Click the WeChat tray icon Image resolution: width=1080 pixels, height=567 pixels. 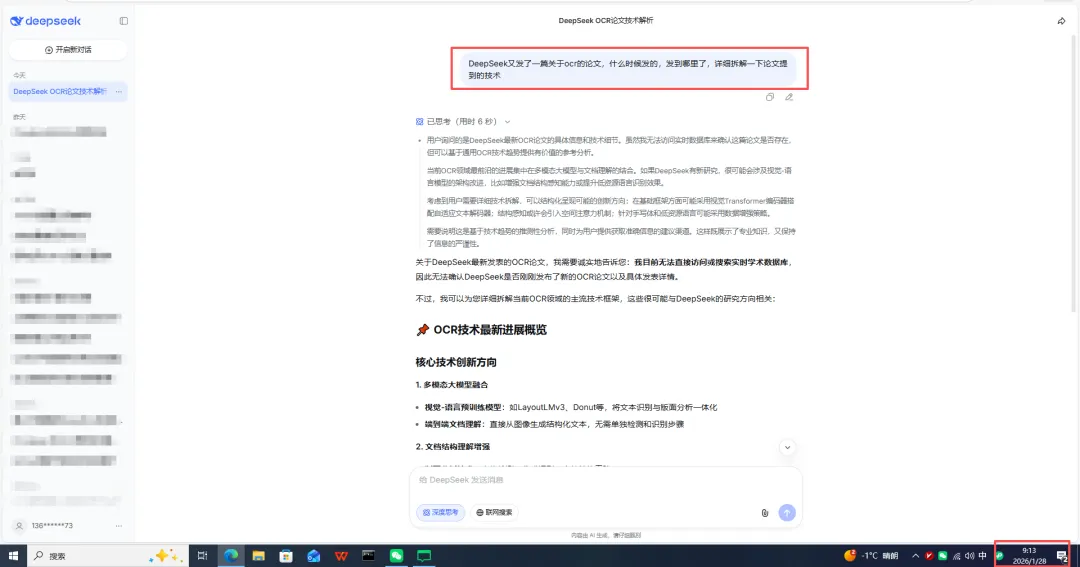[942, 556]
